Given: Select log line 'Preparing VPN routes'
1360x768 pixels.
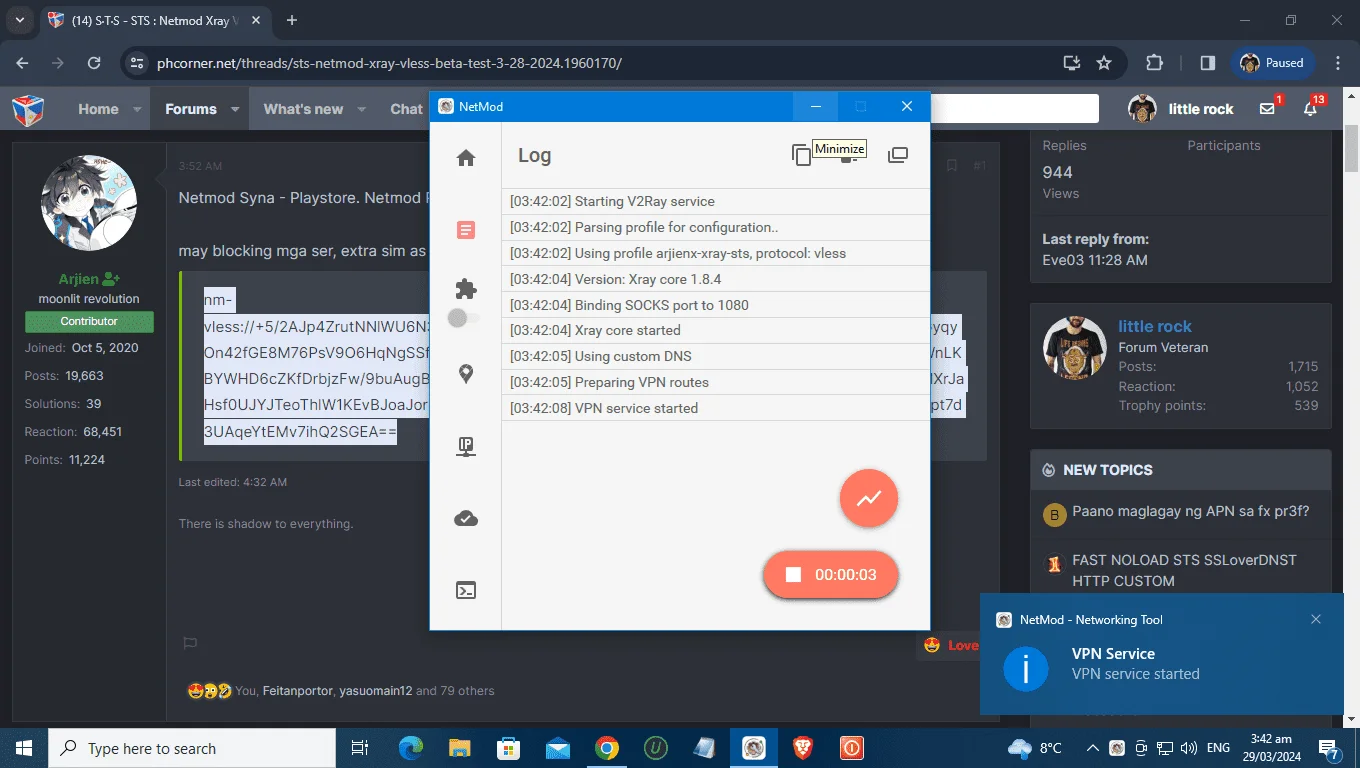Looking at the screenshot, I should click(x=716, y=382).
